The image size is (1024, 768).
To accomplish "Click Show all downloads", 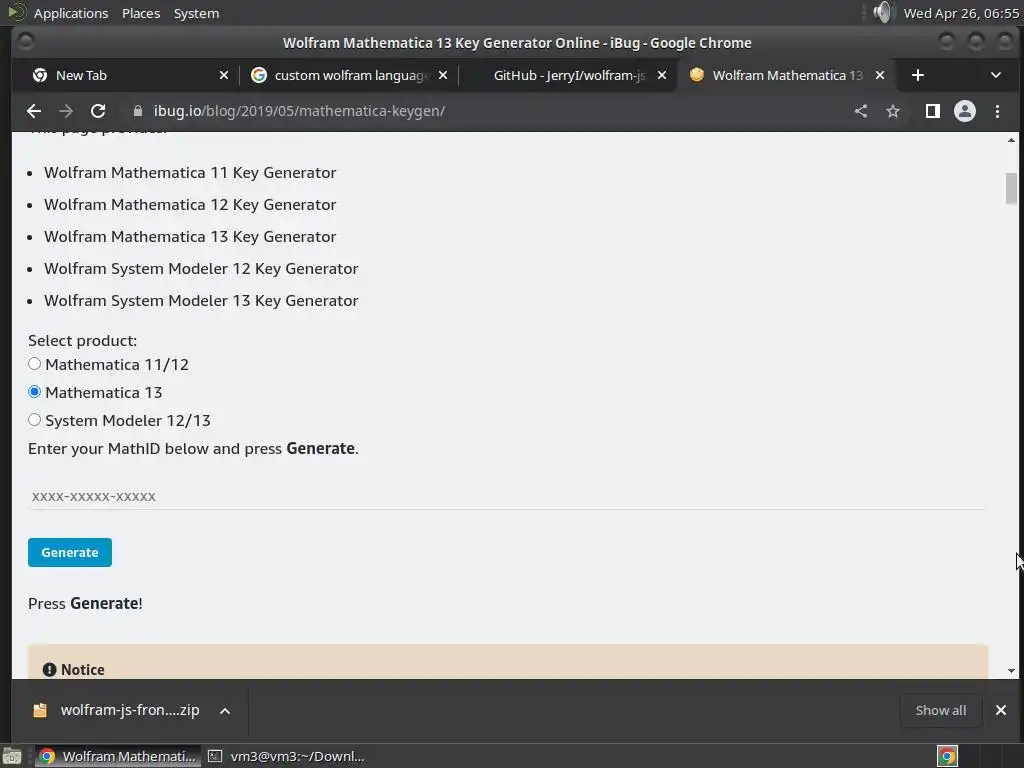I will pyautogui.click(x=940, y=711).
